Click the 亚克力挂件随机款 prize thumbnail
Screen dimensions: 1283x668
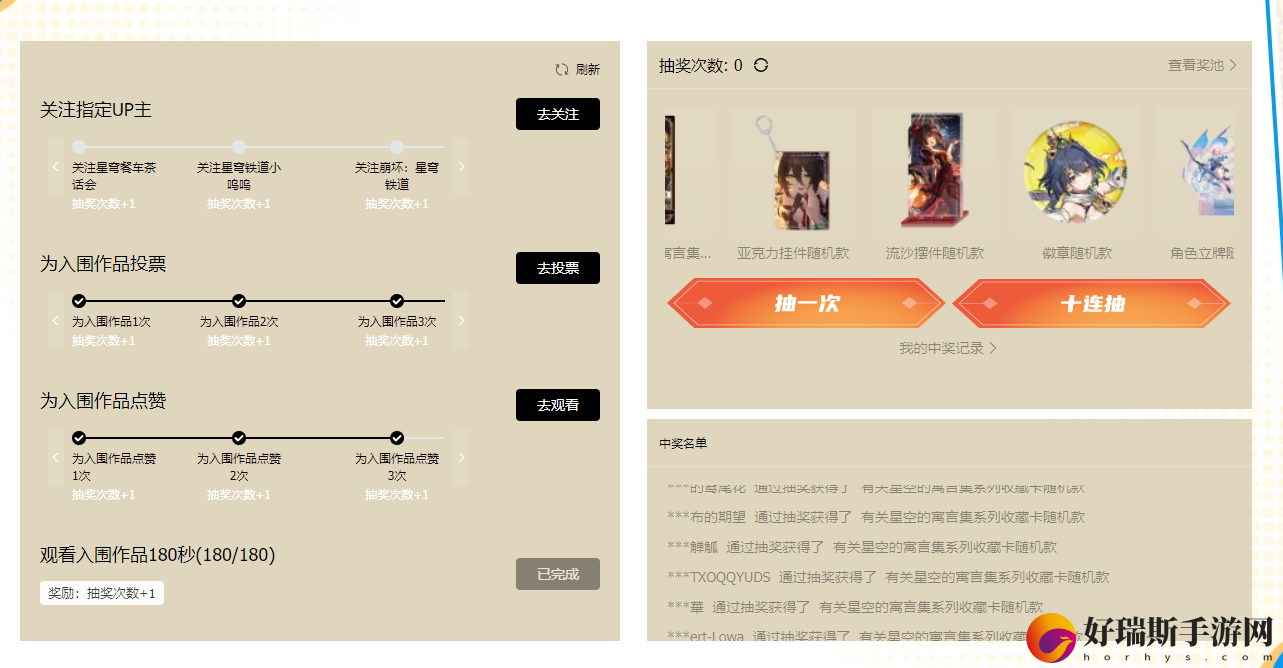click(793, 171)
